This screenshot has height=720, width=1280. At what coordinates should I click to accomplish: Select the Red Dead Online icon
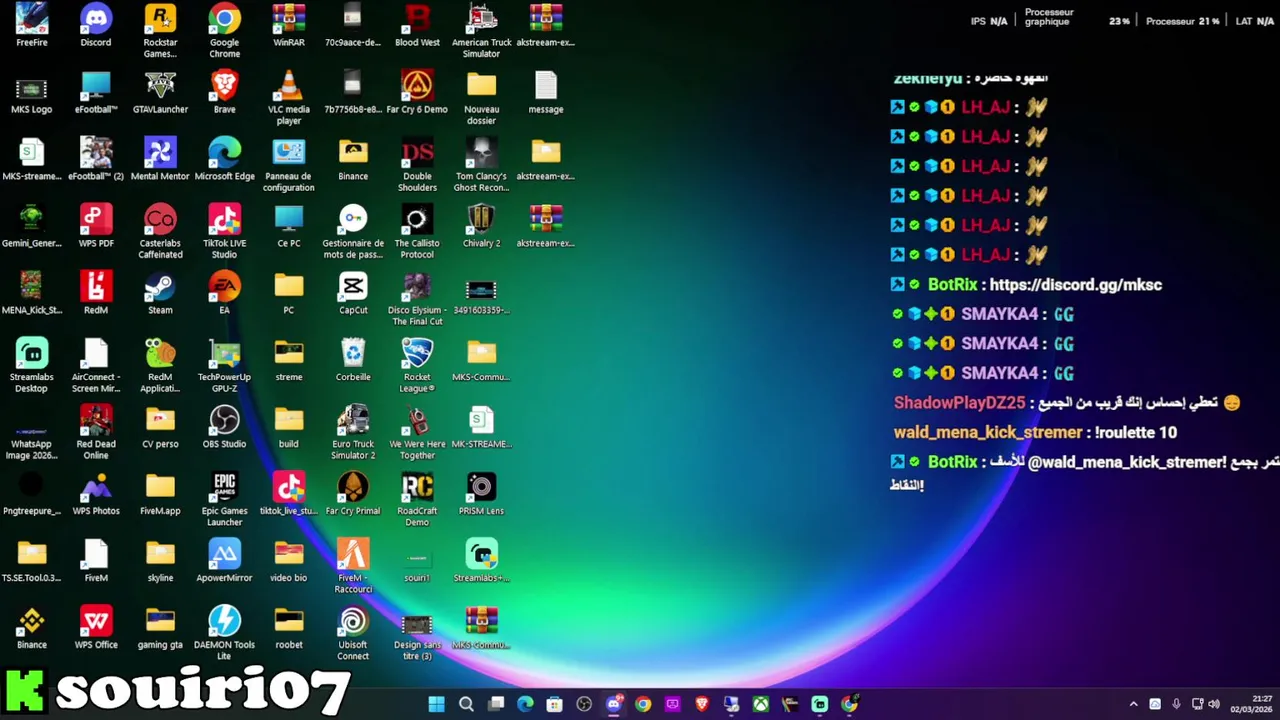coord(96,432)
